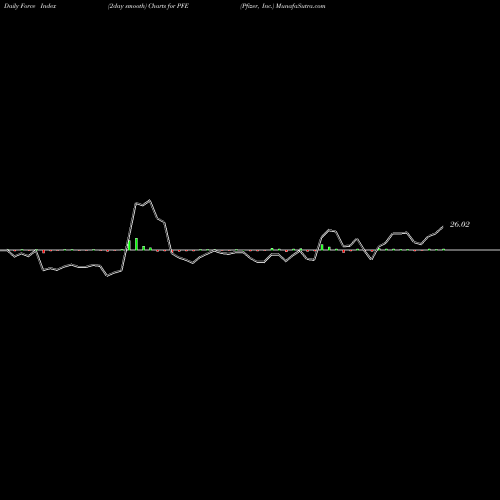Click the '(Pfizer, Inc.) MunafaSutra.com' text
The width and height of the screenshot is (500, 500).
pyautogui.click(x=282, y=6)
